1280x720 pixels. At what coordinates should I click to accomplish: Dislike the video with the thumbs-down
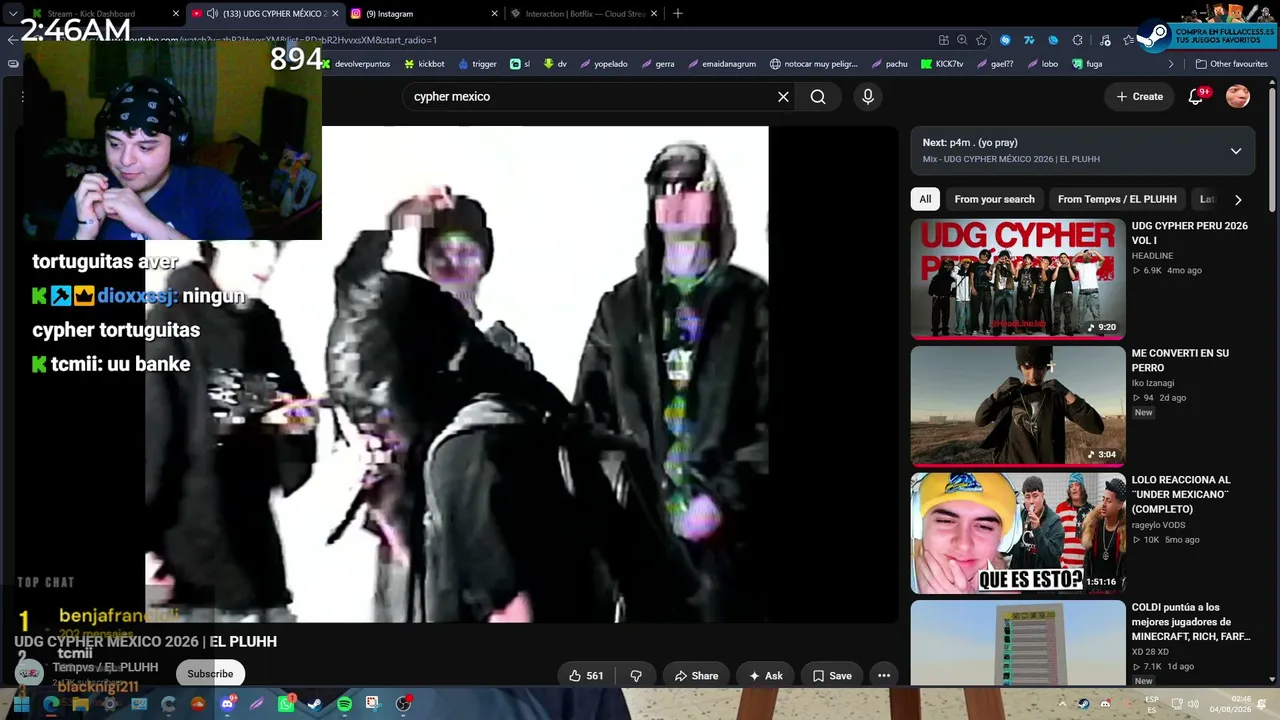pyautogui.click(x=636, y=676)
